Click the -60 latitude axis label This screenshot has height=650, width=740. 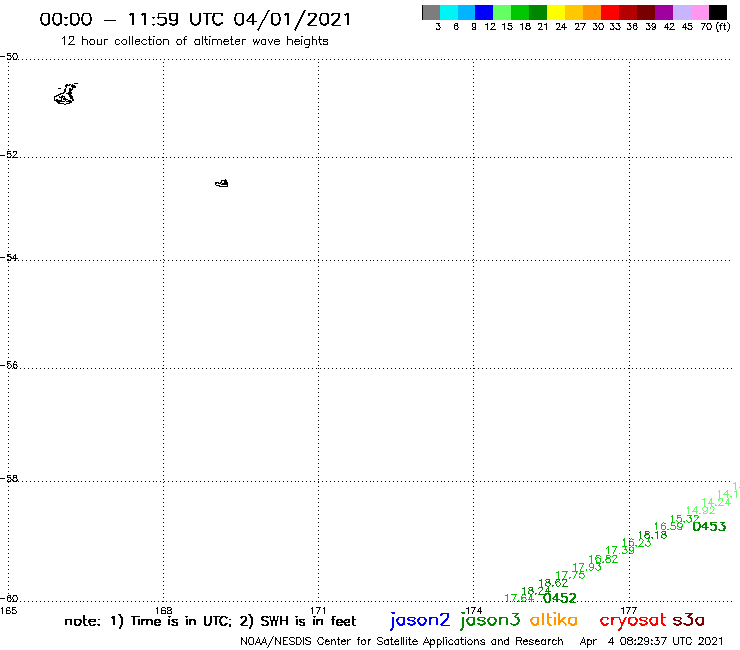click(9, 599)
